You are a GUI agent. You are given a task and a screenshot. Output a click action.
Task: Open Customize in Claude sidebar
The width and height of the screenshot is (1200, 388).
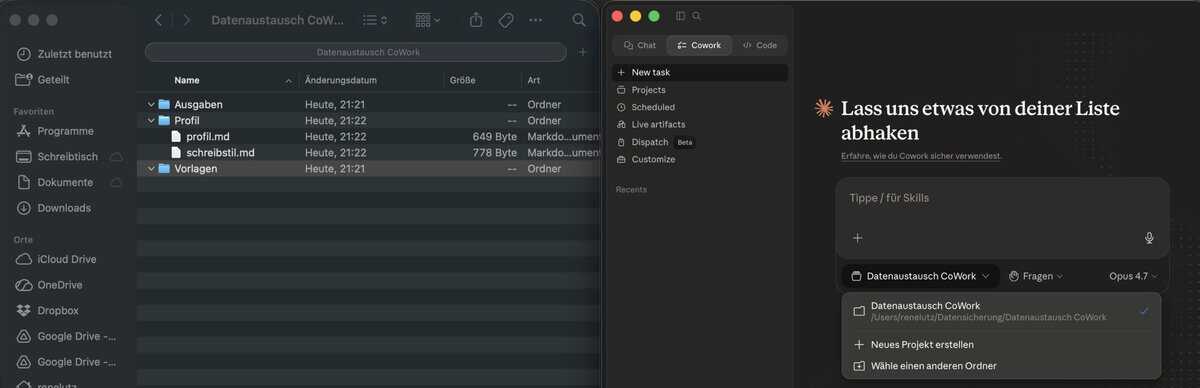point(700,159)
